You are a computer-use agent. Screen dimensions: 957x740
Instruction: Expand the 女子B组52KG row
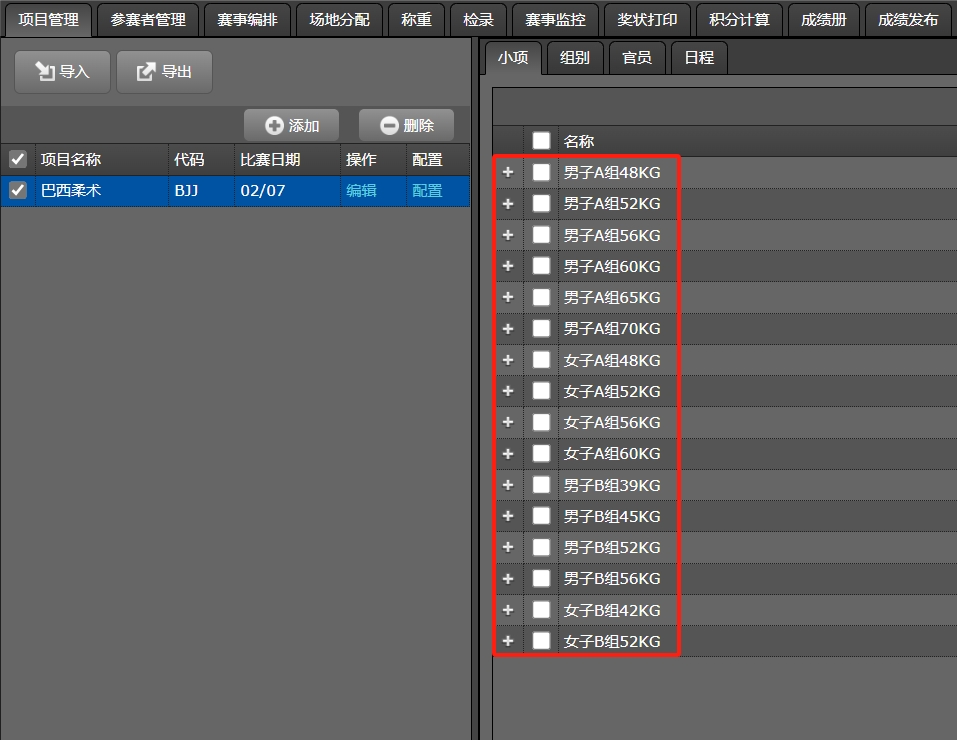pos(508,641)
